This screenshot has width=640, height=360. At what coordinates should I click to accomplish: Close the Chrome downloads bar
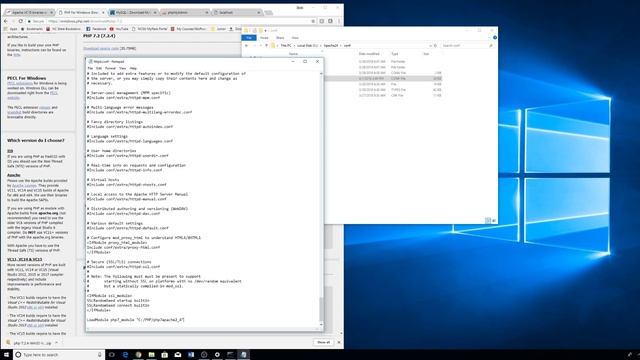click(x=339, y=342)
